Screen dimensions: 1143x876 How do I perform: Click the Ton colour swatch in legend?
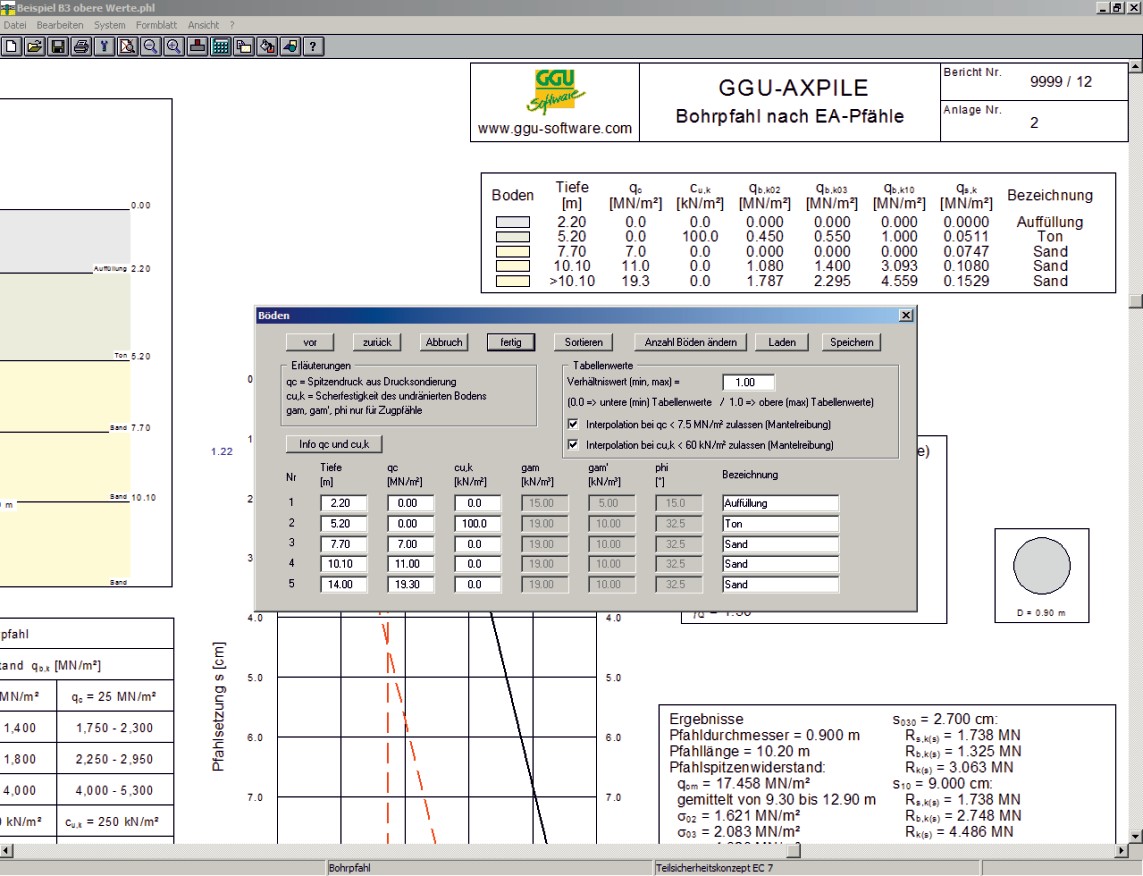coord(512,237)
